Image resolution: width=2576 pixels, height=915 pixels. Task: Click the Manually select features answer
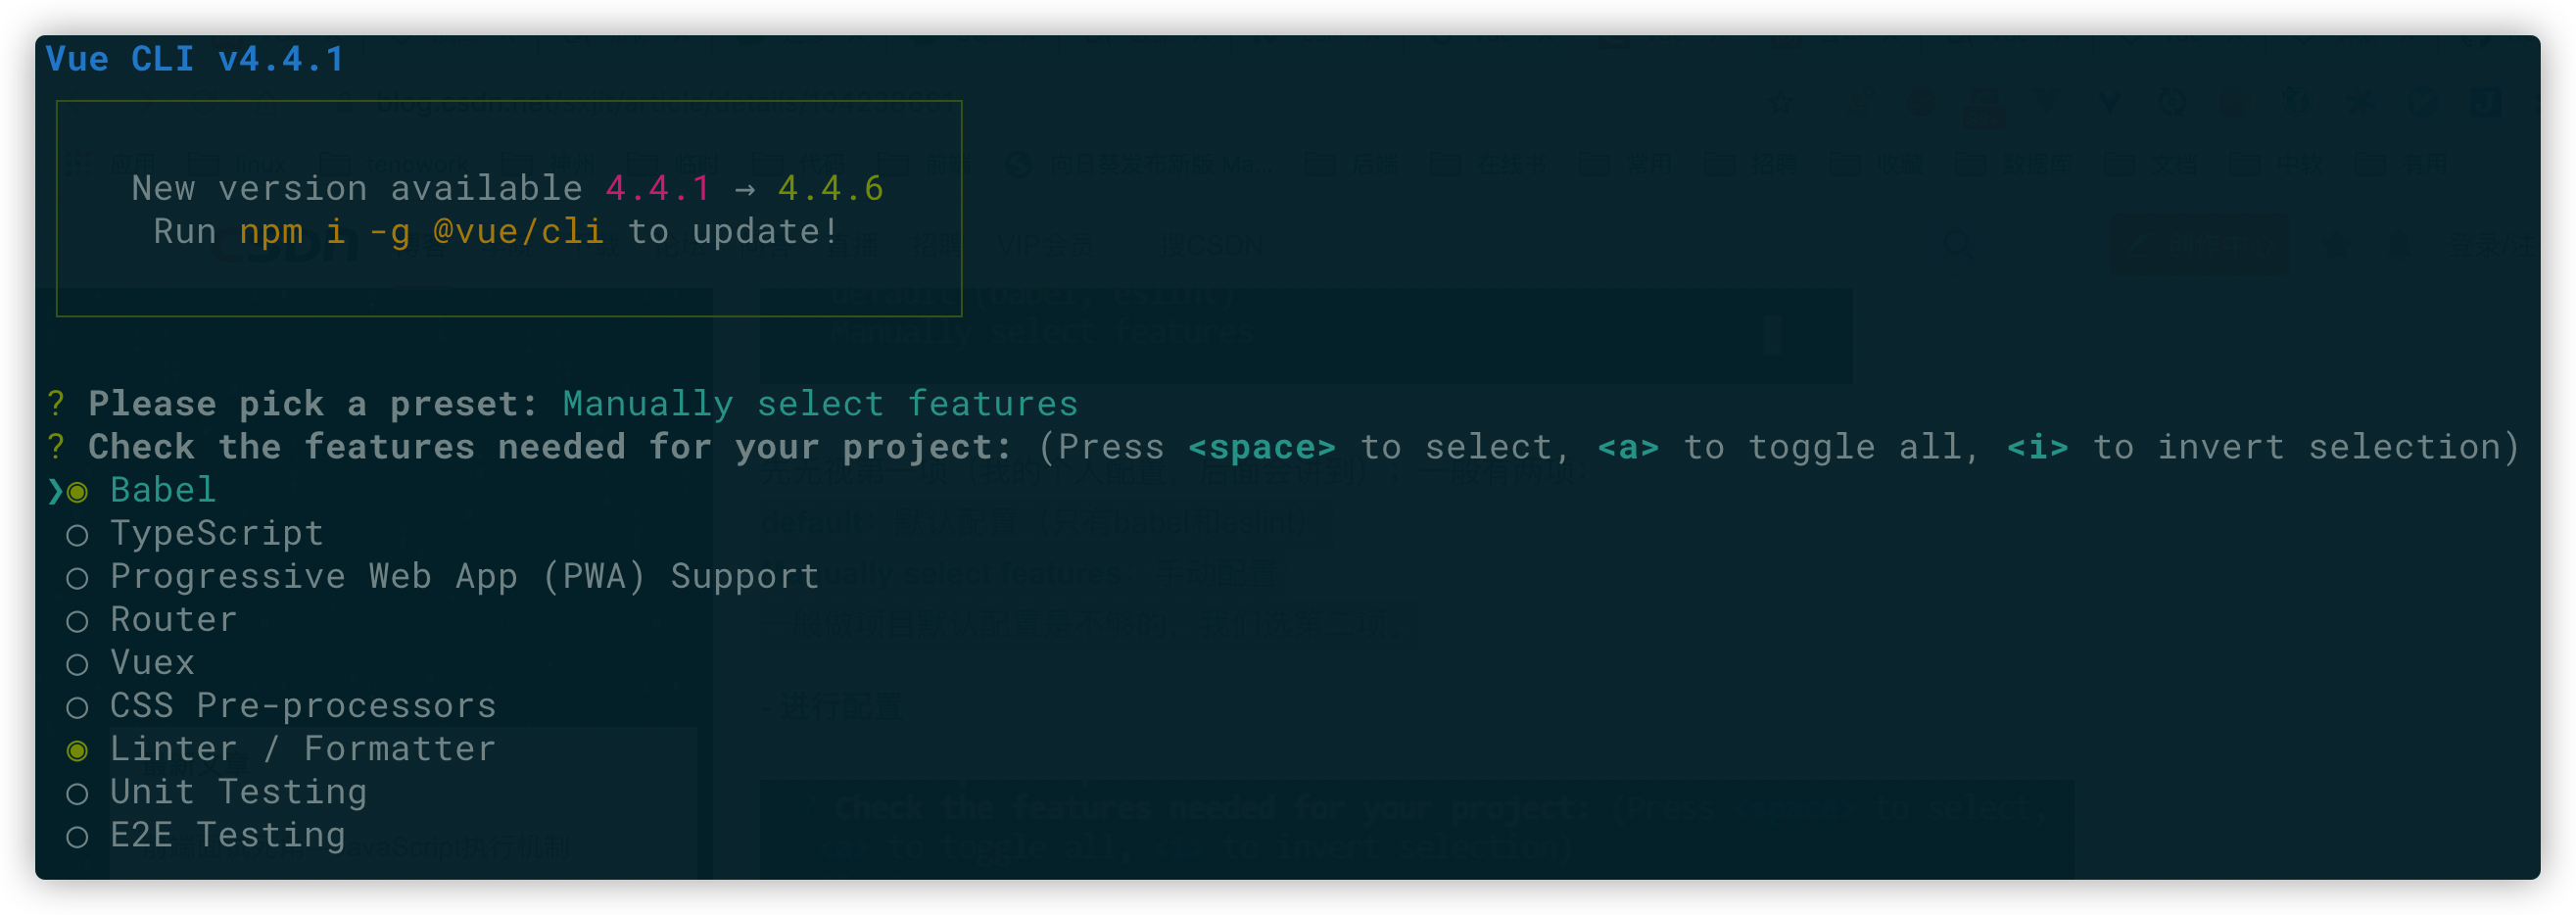(820, 403)
